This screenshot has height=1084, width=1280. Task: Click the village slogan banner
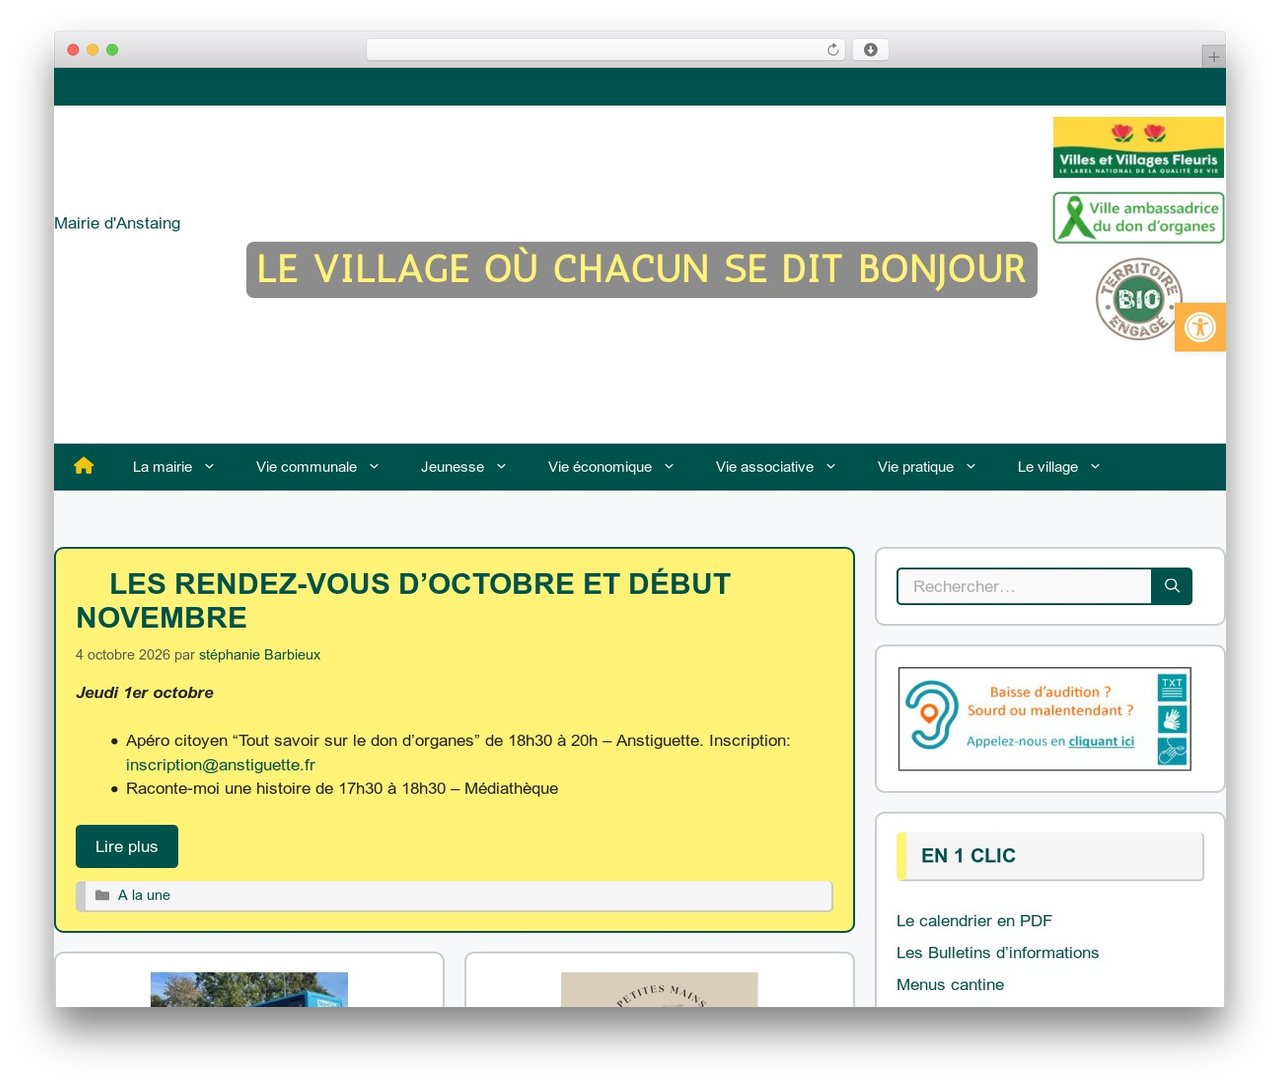(642, 269)
